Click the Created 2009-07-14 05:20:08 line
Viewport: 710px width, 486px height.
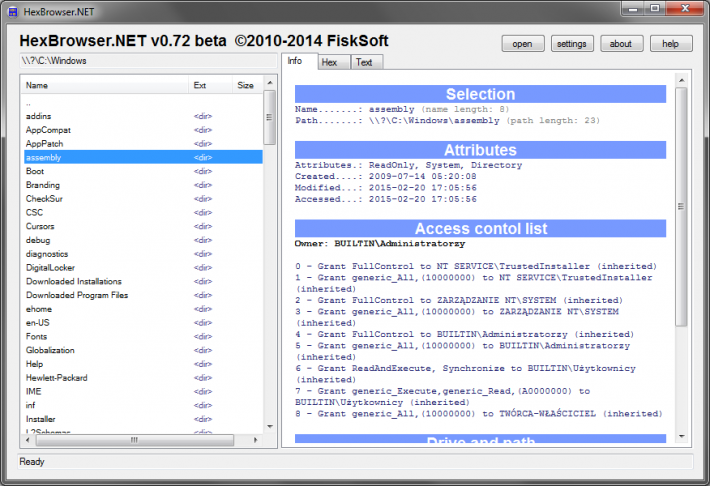(x=386, y=176)
